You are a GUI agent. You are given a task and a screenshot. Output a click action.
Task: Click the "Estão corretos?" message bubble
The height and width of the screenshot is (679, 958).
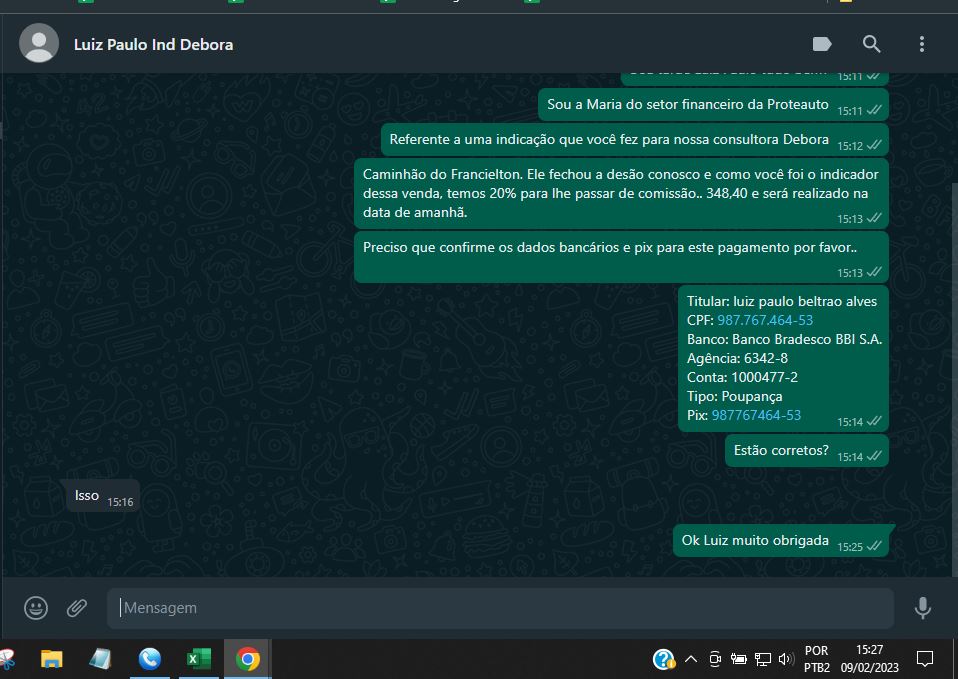click(781, 450)
